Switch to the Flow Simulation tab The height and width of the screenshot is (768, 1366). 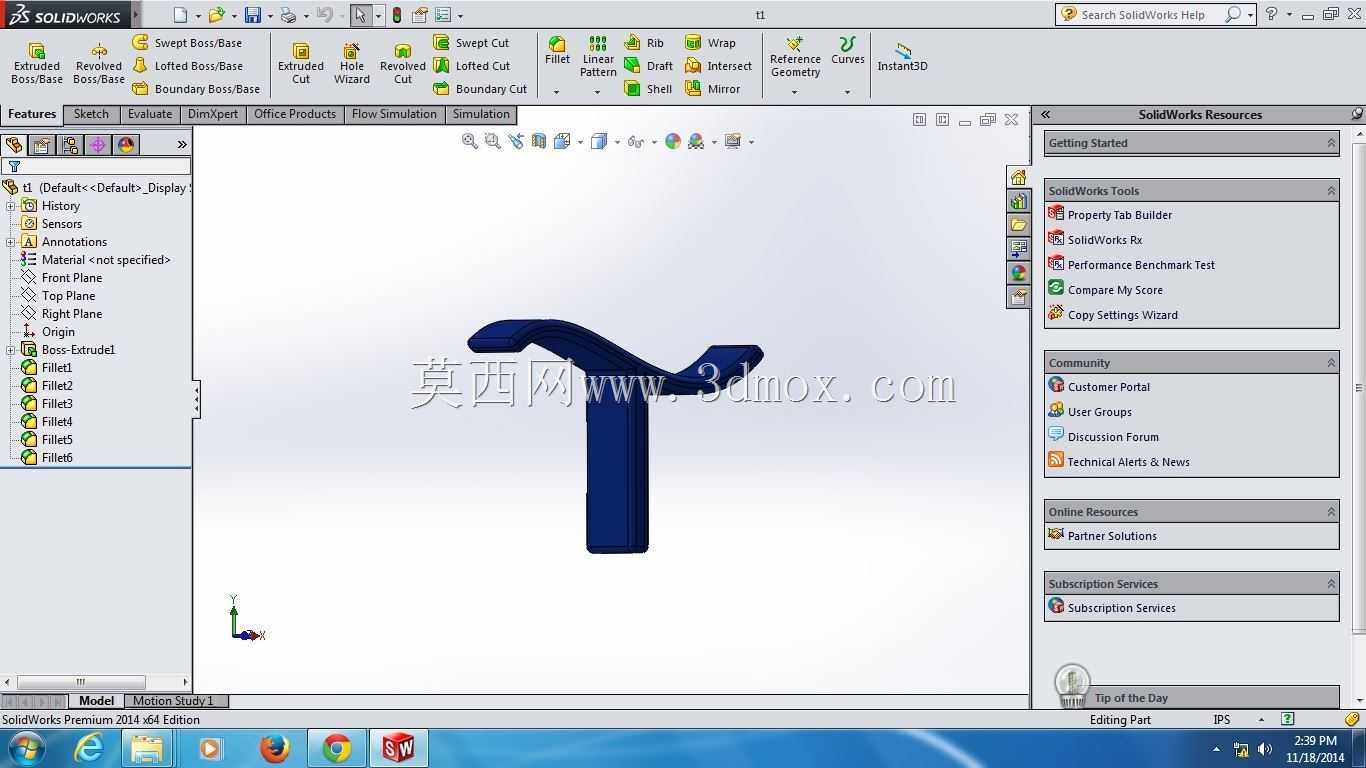point(394,114)
